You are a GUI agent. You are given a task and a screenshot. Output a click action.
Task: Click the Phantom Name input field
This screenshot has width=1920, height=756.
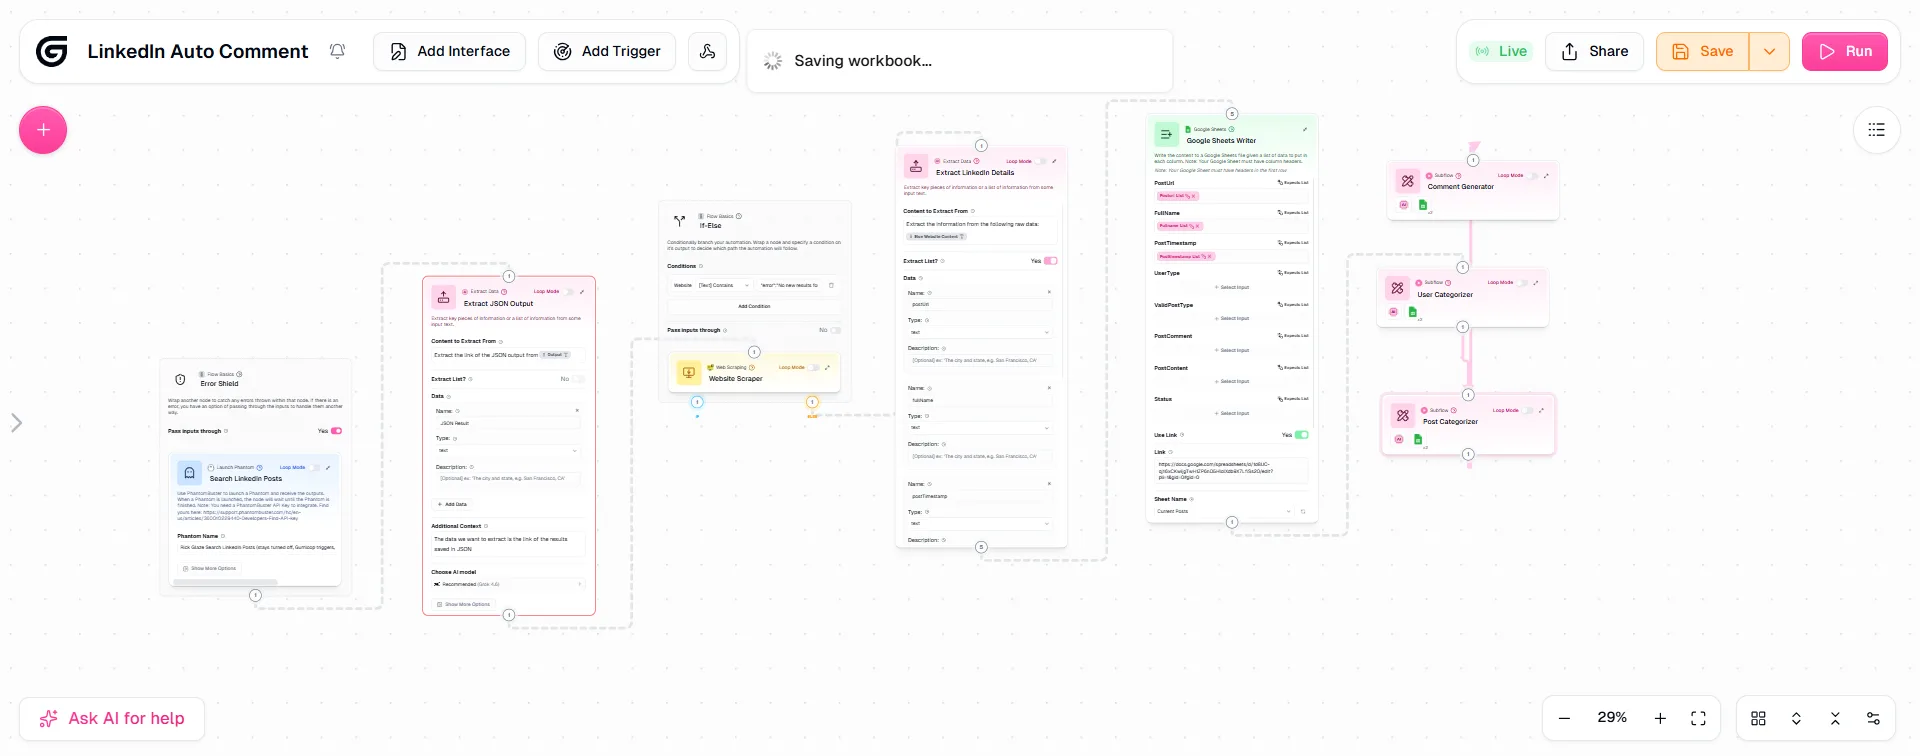(x=258, y=548)
